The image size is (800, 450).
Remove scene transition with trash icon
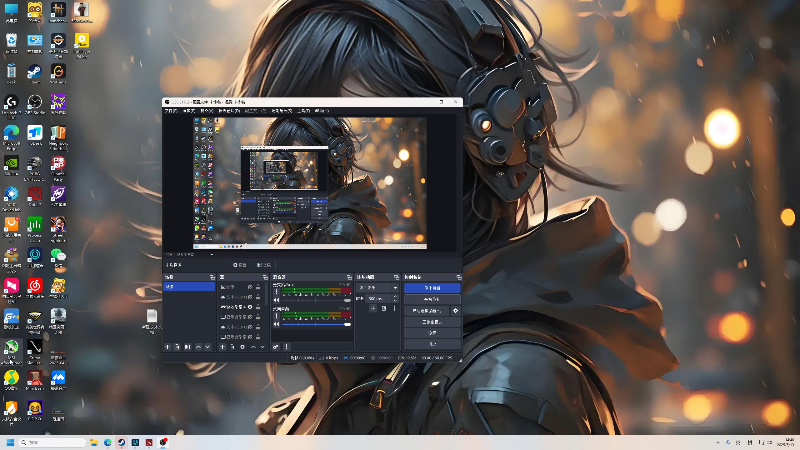[x=384, y=308]
